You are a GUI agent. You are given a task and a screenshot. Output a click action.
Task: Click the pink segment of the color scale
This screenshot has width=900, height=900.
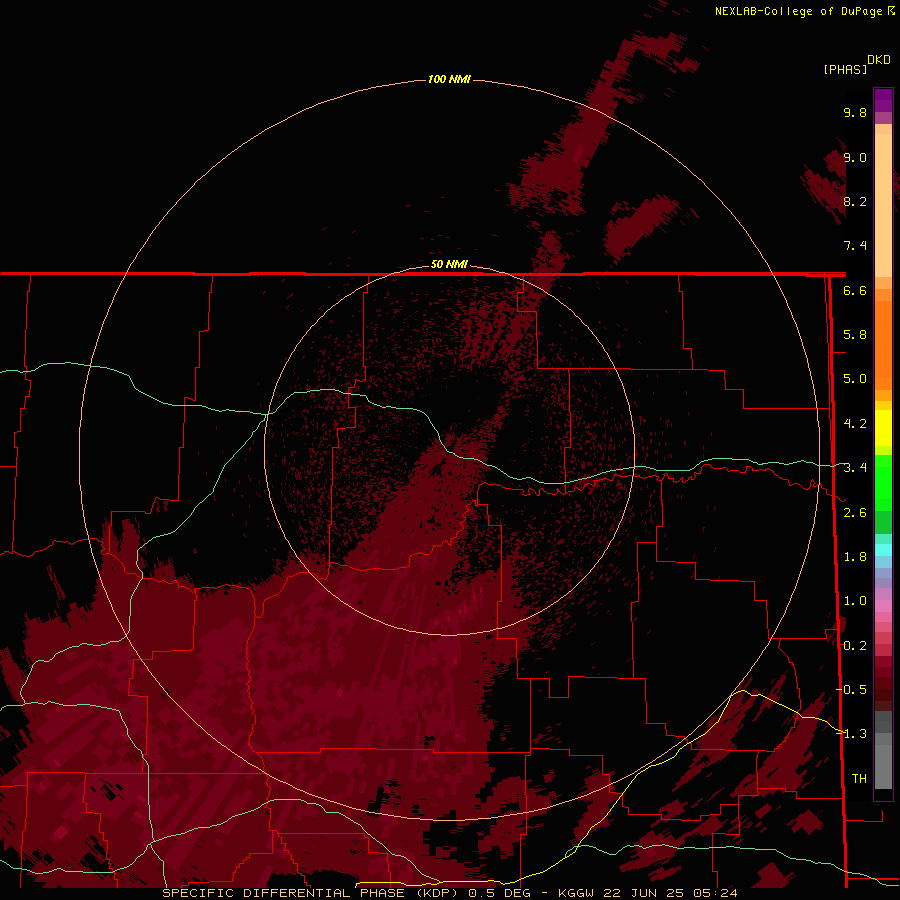[883, 606]
